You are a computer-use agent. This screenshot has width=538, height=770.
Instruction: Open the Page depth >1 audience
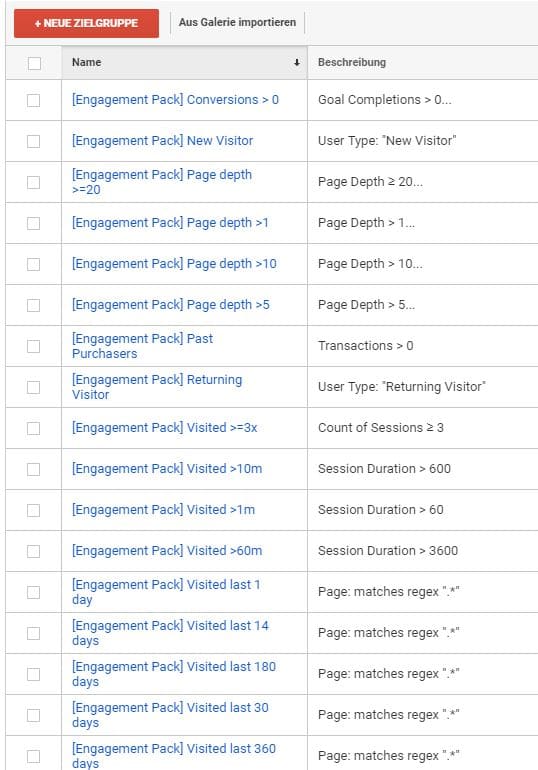pyautogui.click(x=170, y=223)
